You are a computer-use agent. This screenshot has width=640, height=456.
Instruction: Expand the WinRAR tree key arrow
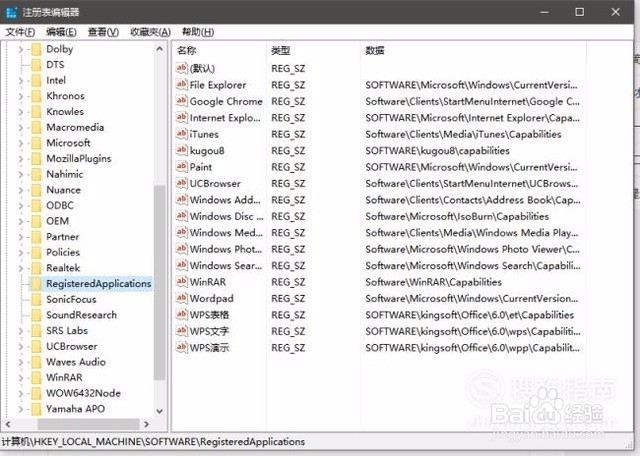tap(21, 378)
